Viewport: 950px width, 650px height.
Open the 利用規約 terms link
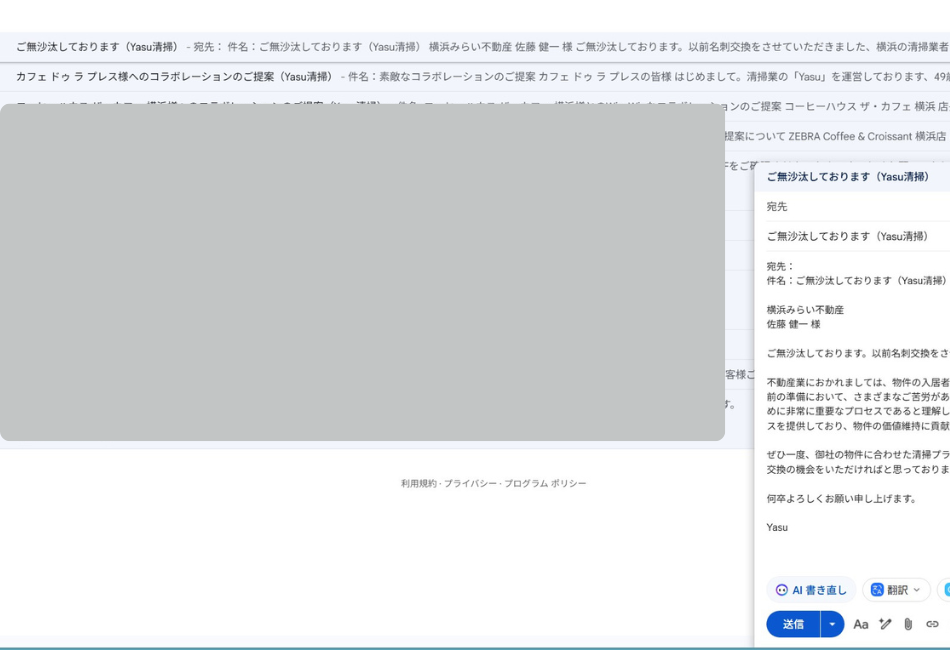coord(419,484)
